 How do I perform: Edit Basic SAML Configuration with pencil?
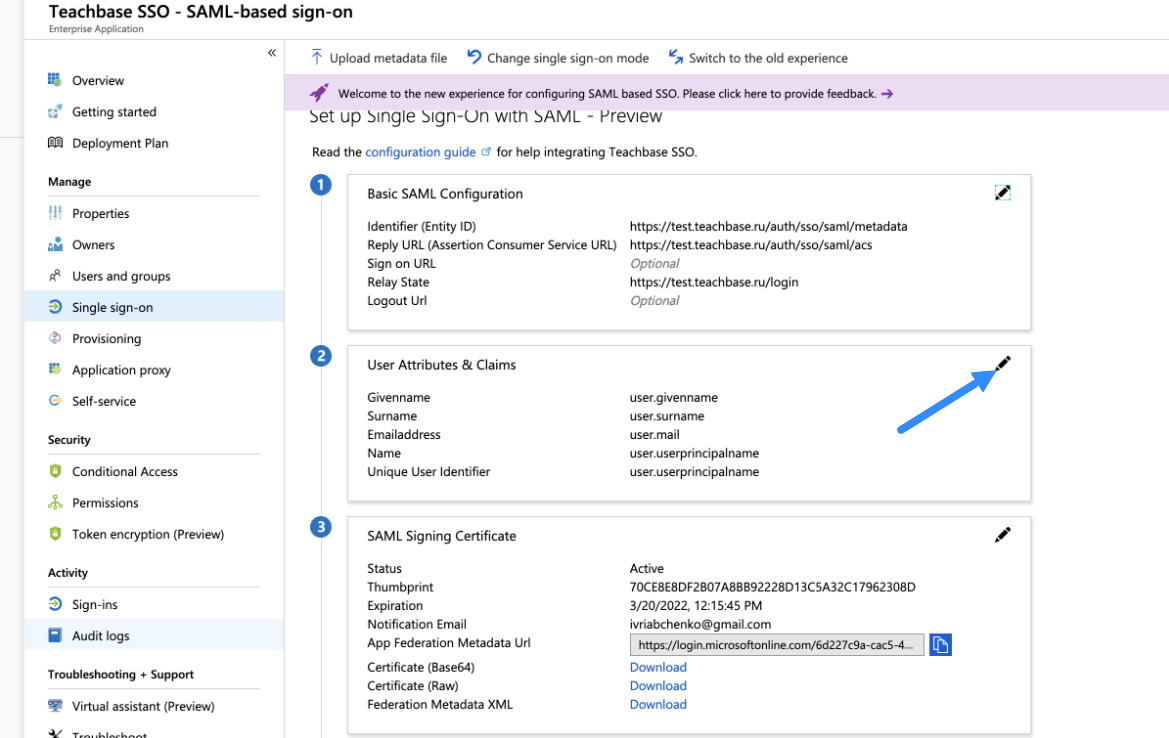pos(1003,193)
